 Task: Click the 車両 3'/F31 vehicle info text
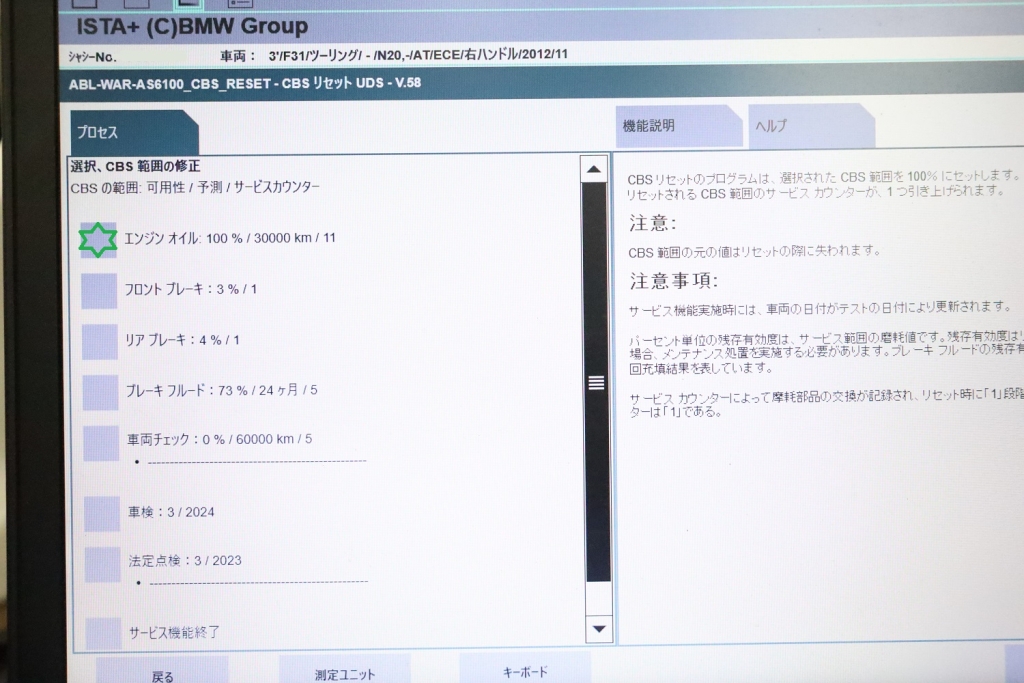[x=394, y=55]
